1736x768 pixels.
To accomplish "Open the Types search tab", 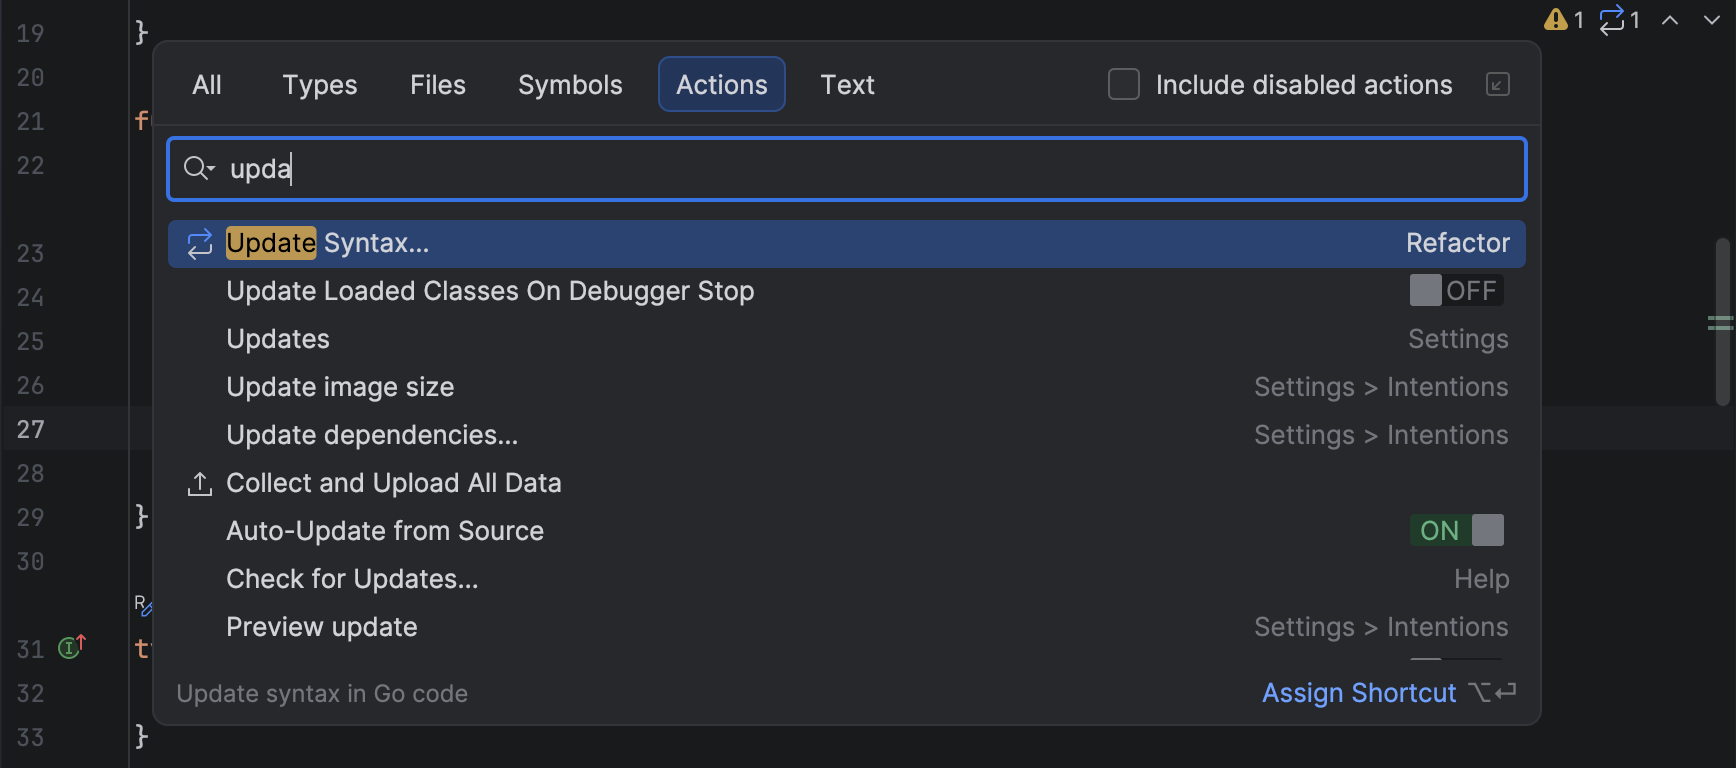I will pos(319,85).
